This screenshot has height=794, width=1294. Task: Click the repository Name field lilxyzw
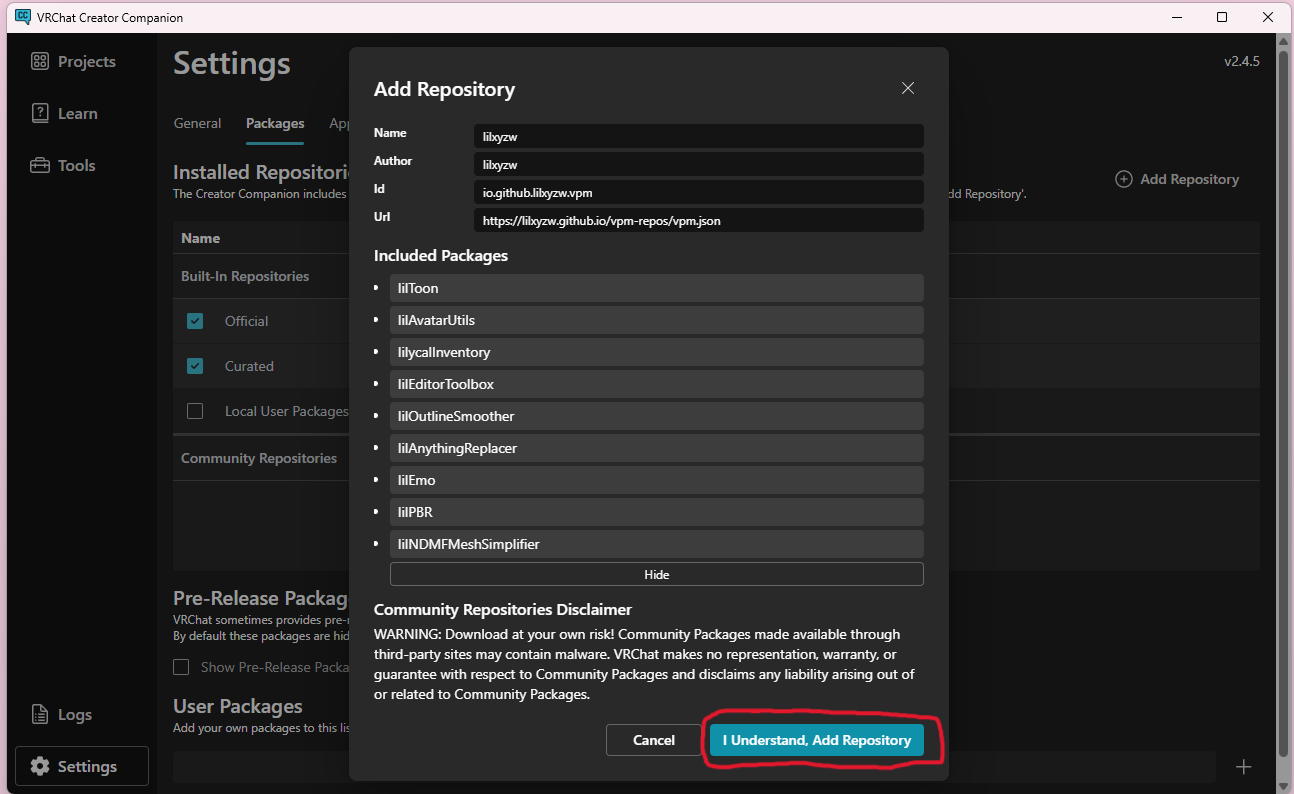coord(698,136)
